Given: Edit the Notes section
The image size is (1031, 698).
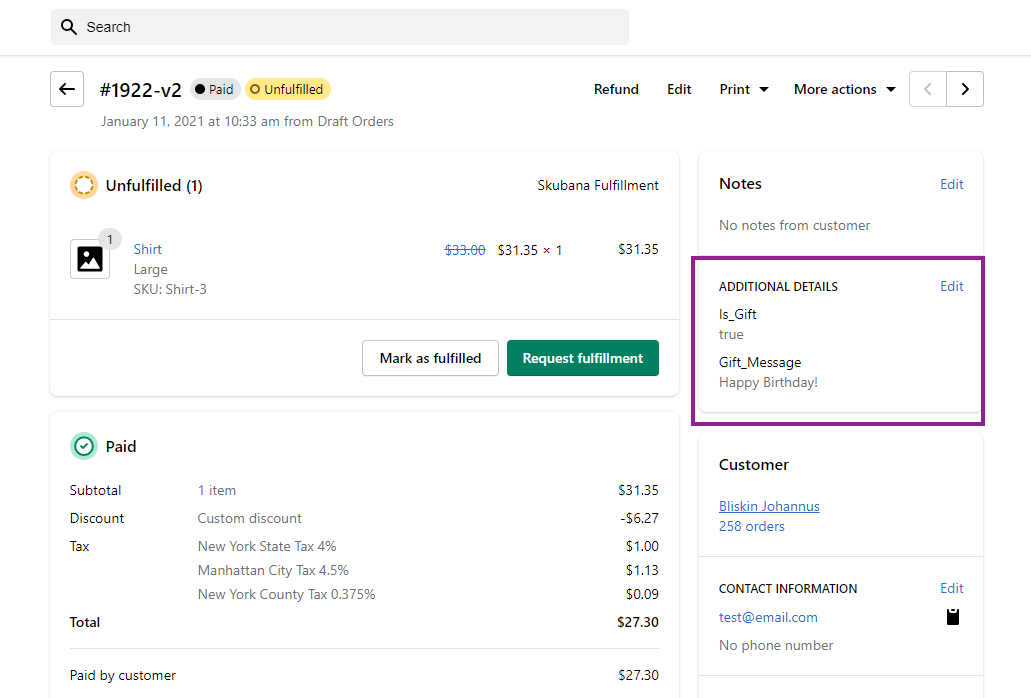Looking at the screenshot, I should point(951,184).
